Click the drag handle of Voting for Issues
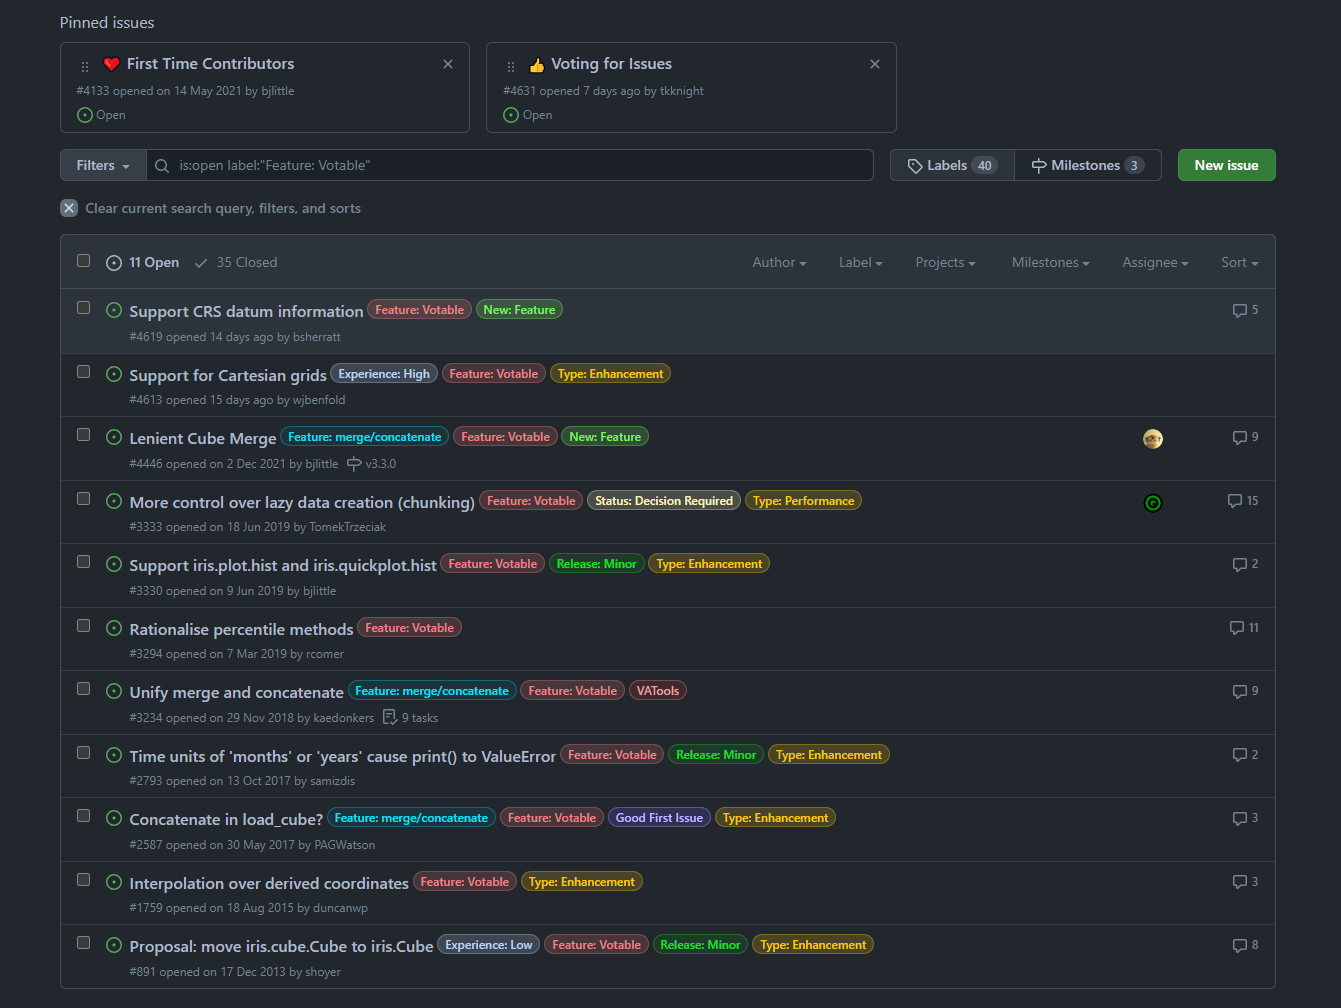Screen dimensions: 1341x1008 point(511,66)
